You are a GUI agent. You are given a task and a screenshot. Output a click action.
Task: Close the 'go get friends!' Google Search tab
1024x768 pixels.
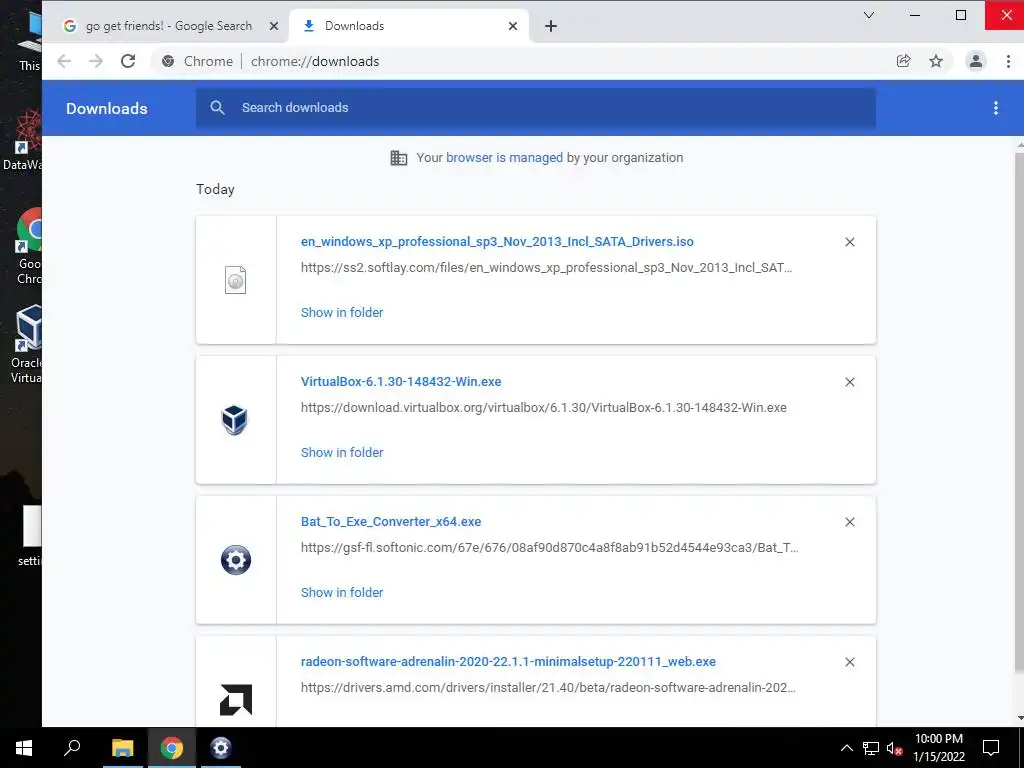(274, 26)
